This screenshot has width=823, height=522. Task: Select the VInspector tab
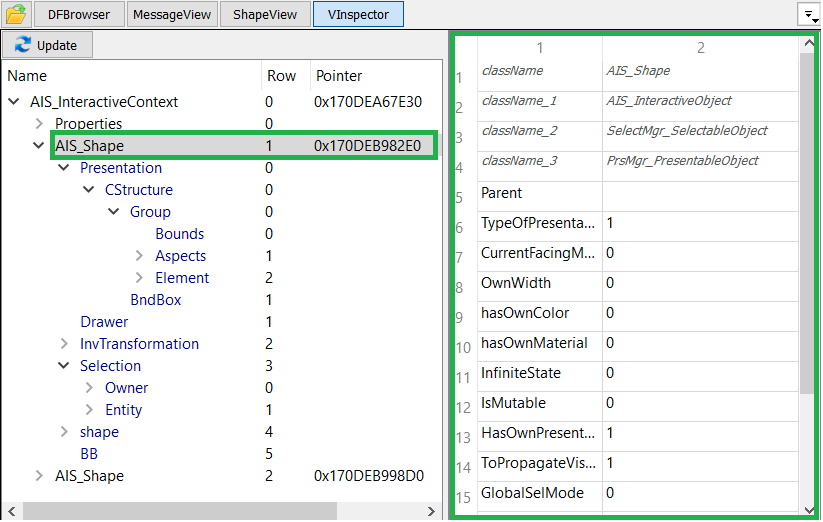click(357, 15)
